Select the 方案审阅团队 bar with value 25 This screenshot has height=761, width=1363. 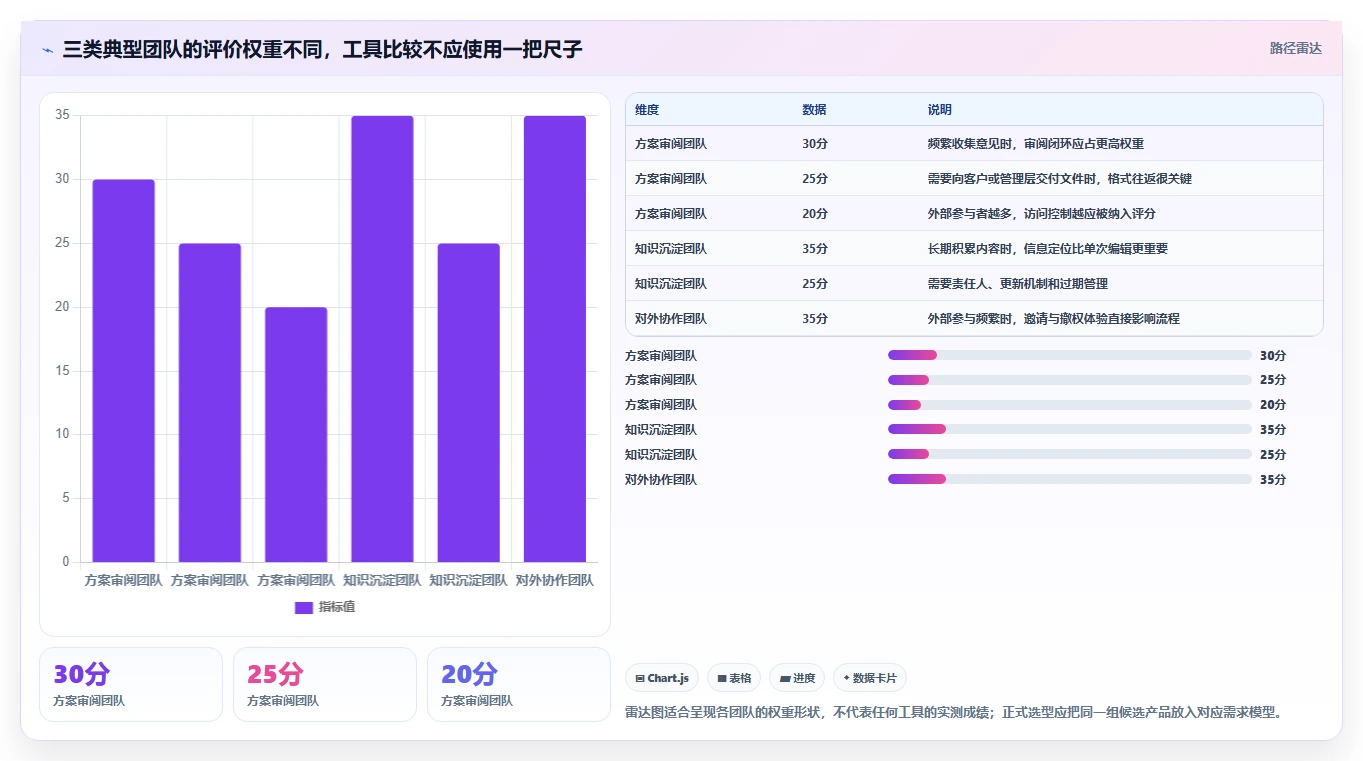coord(210,403)
